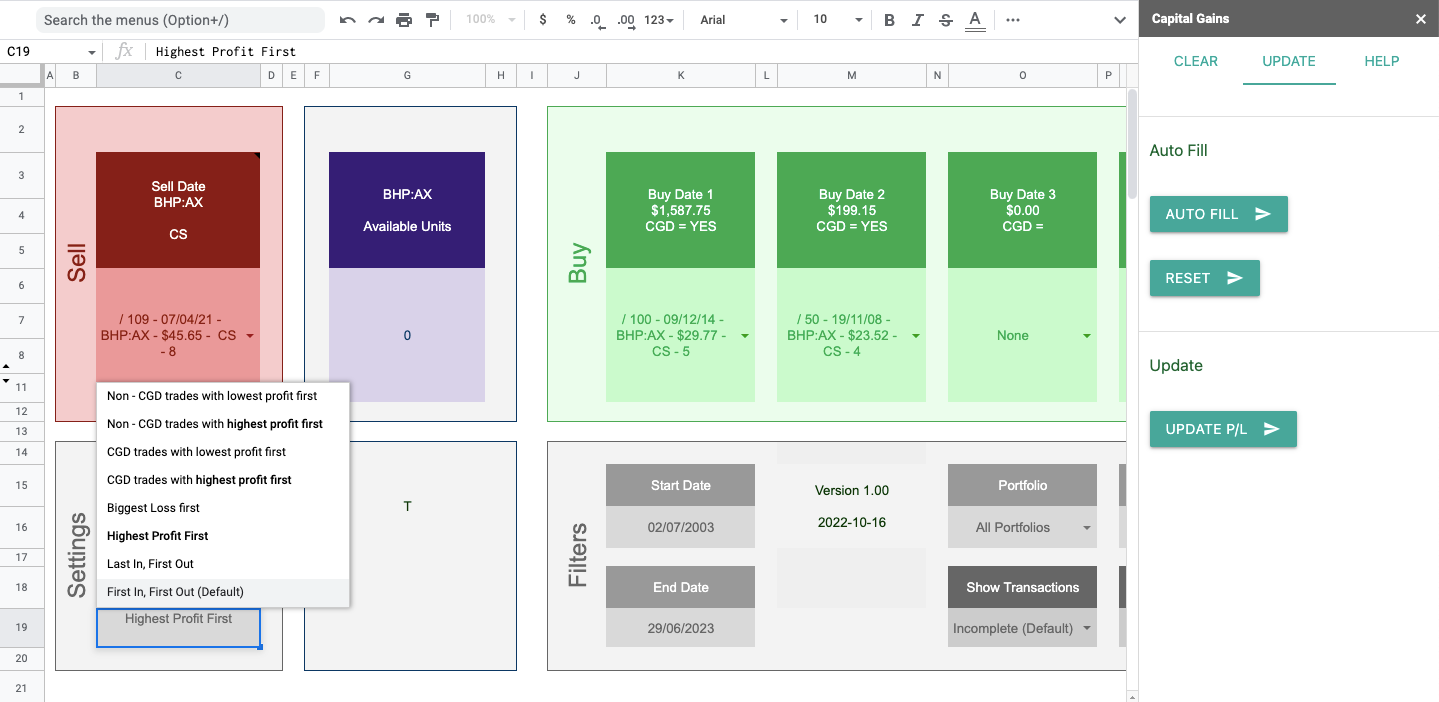Click the UPDATE P/L button
Screen dimensions: 1439x702
[x=1222, y=429]
